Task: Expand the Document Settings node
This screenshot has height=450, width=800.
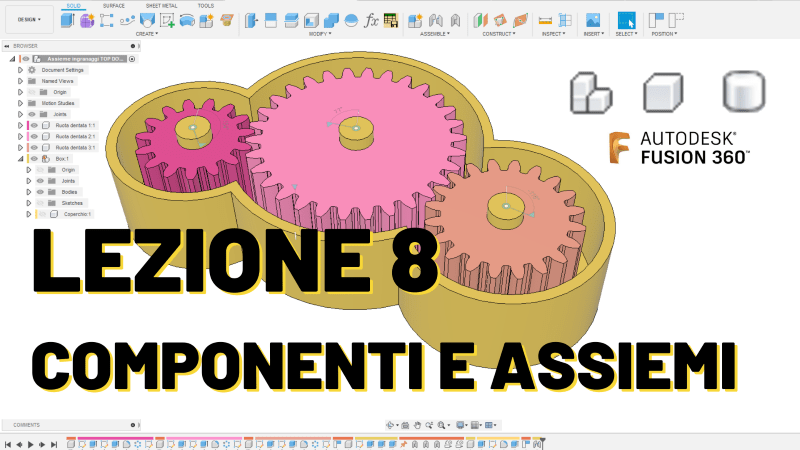Action: tap(20, 70)
